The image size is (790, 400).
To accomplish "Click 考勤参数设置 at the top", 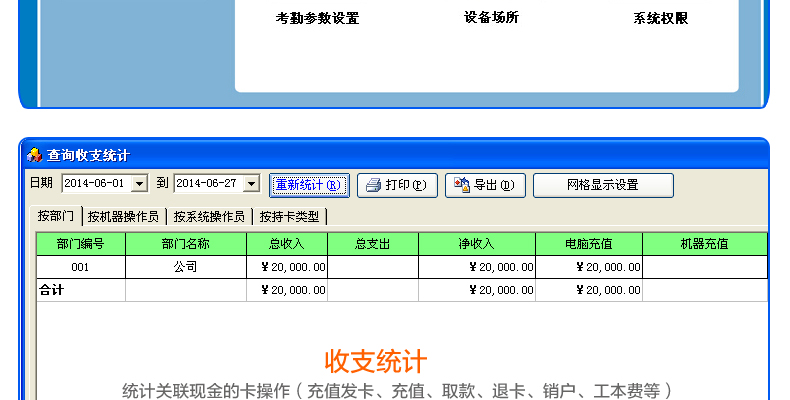I will tap(317, 18).
